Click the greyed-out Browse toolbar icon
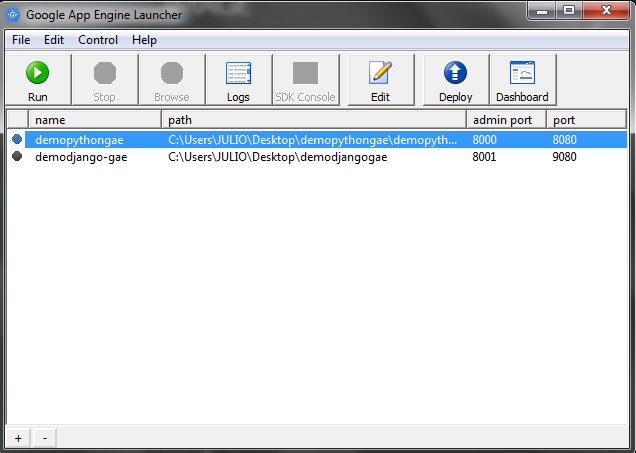The image size is (636, 453). [x=172, y=73]
